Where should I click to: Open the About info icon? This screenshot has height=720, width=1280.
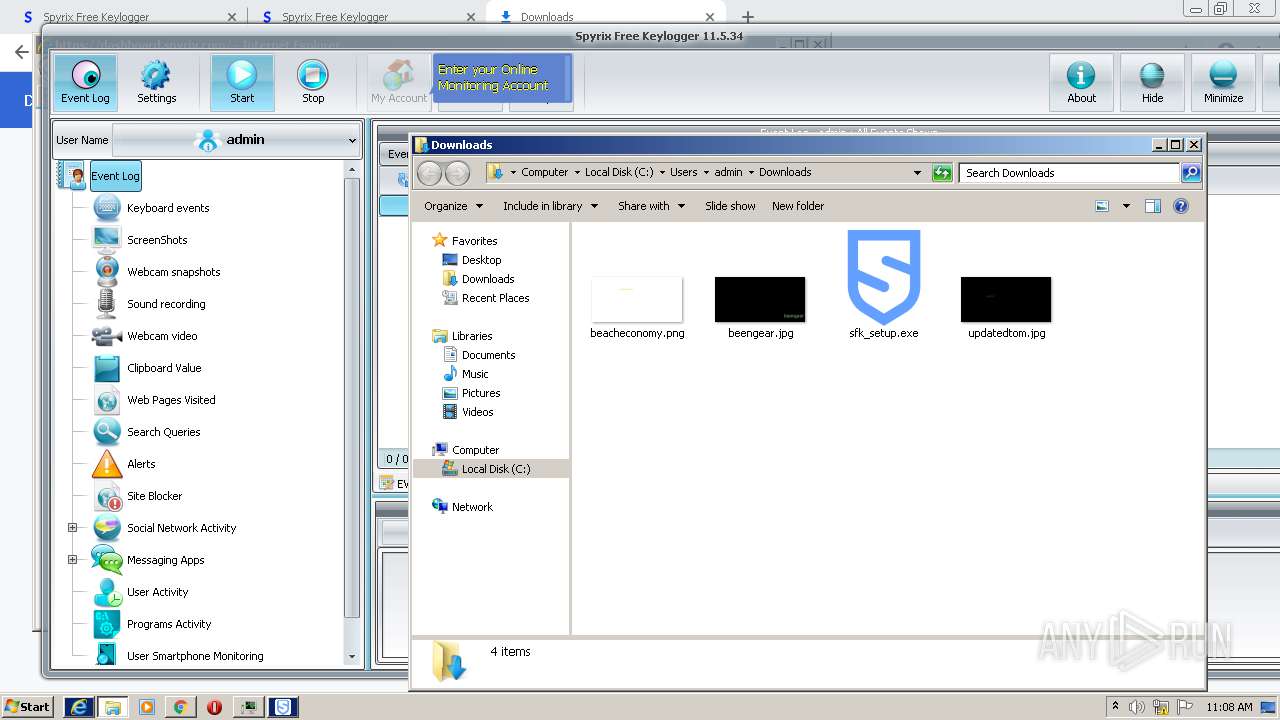click(x=1081, y=82)
